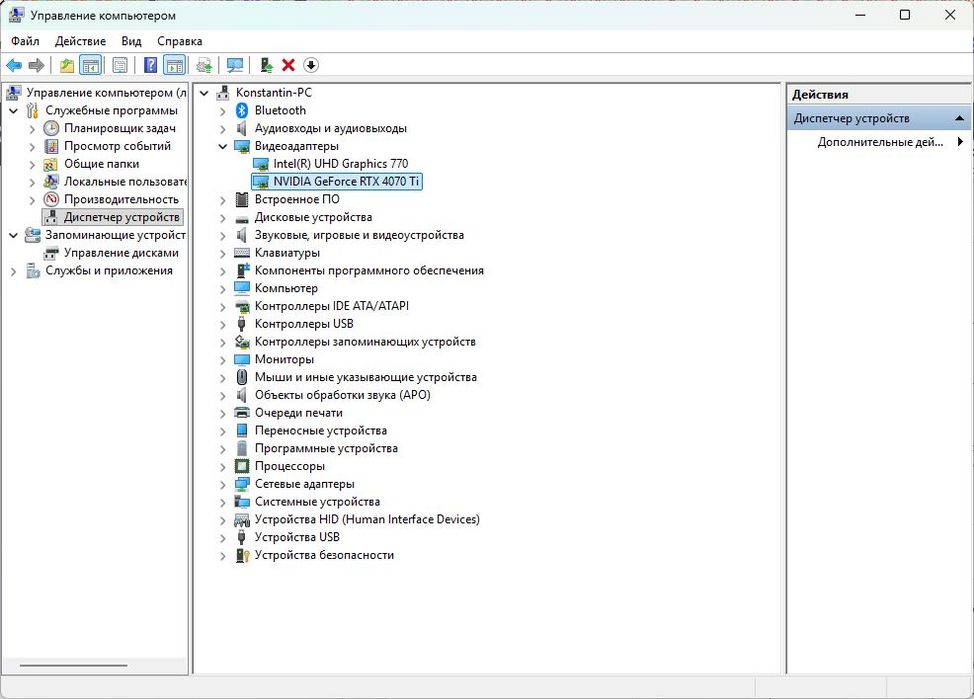
Task: Open the Properties toolbar icon
Action: pos(120,65)
